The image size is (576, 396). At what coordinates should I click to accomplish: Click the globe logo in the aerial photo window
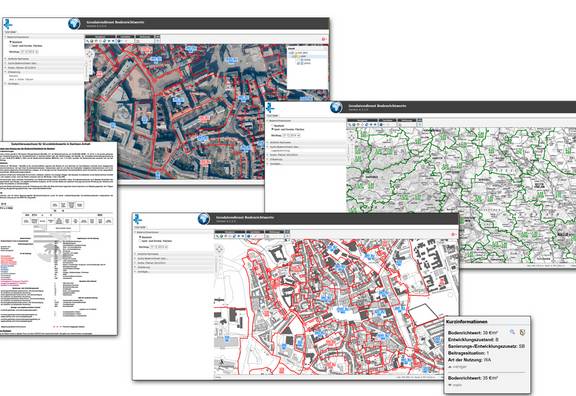coord(74,24)
